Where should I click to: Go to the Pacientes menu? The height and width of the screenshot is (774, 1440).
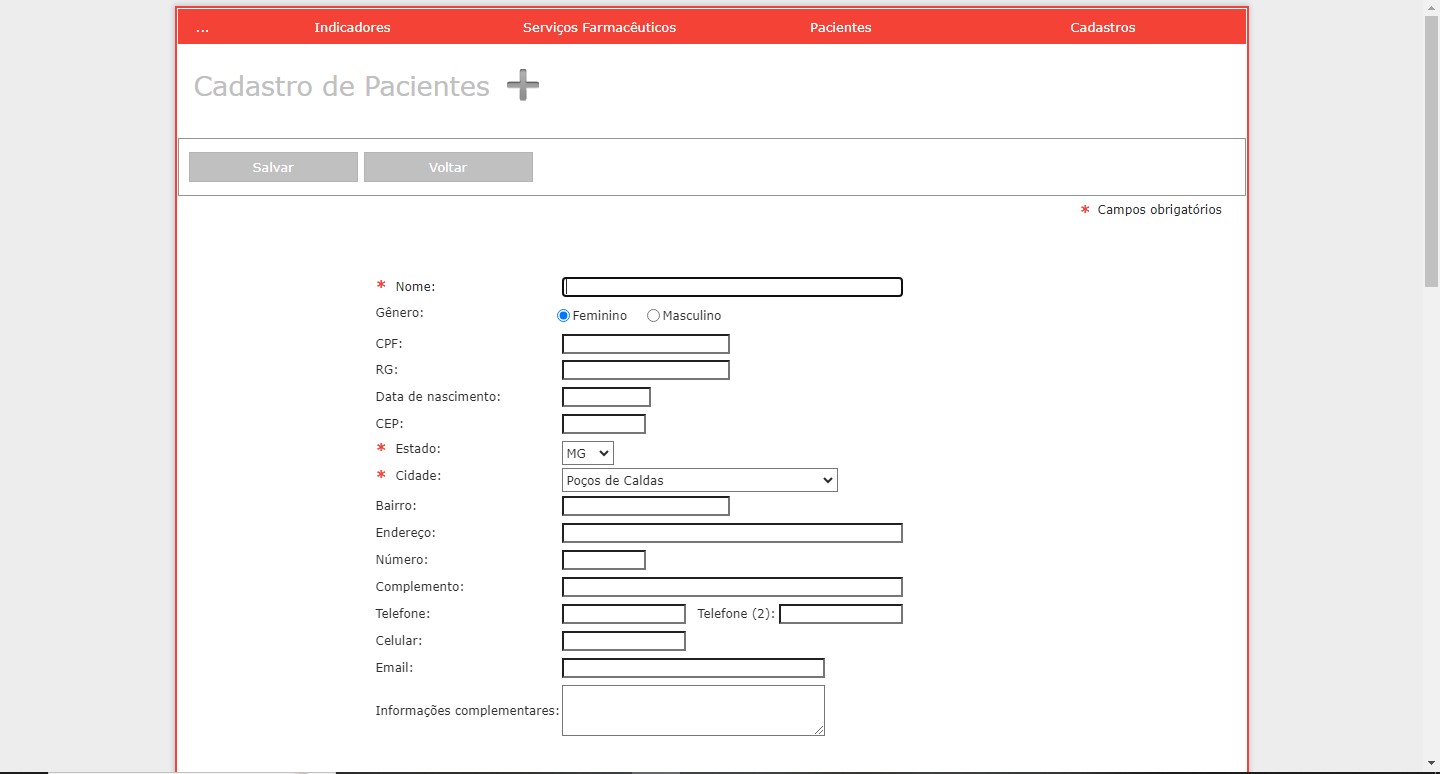pos(840,27)
